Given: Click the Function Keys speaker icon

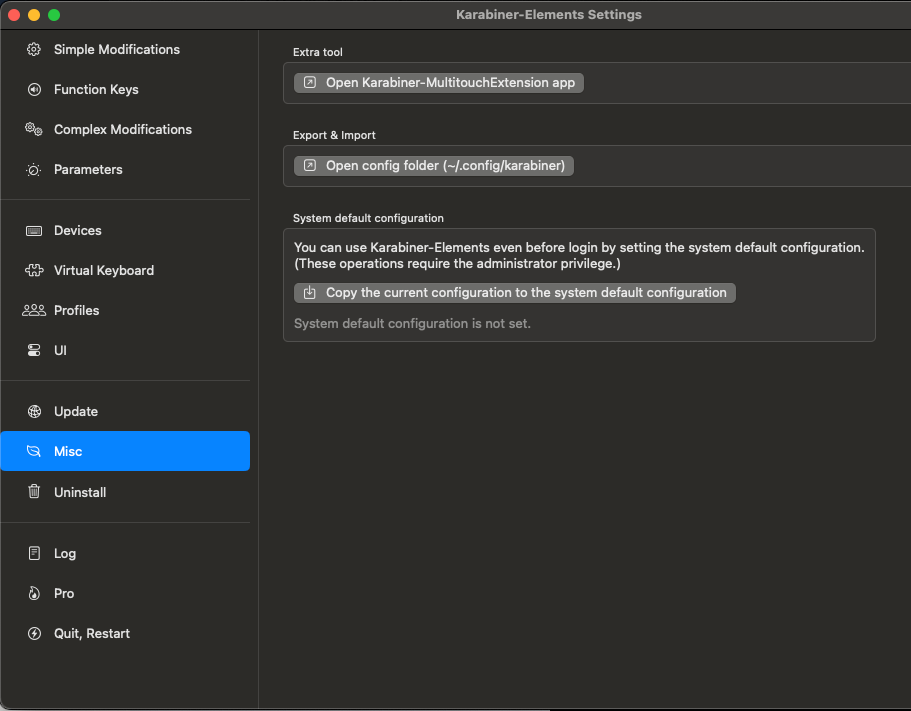Looking at the screenshot, I should click(34, 89).
